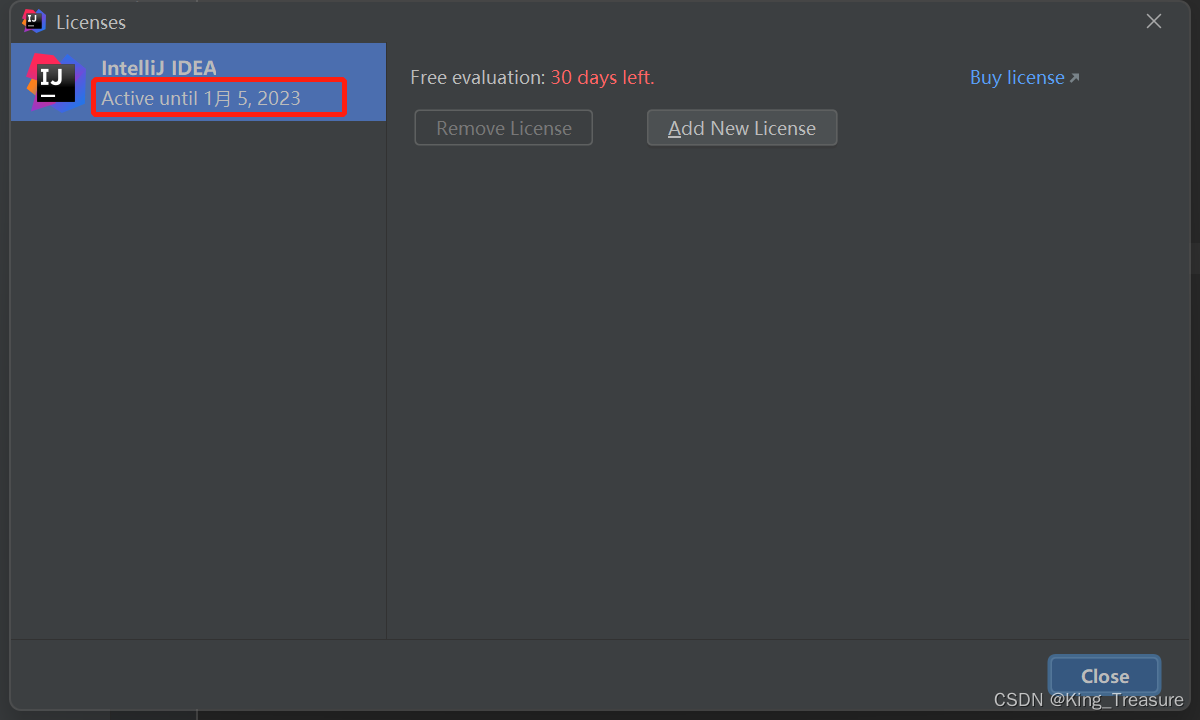Click the Add New License button
1200x720 pixels.
(x=742, y=128)
